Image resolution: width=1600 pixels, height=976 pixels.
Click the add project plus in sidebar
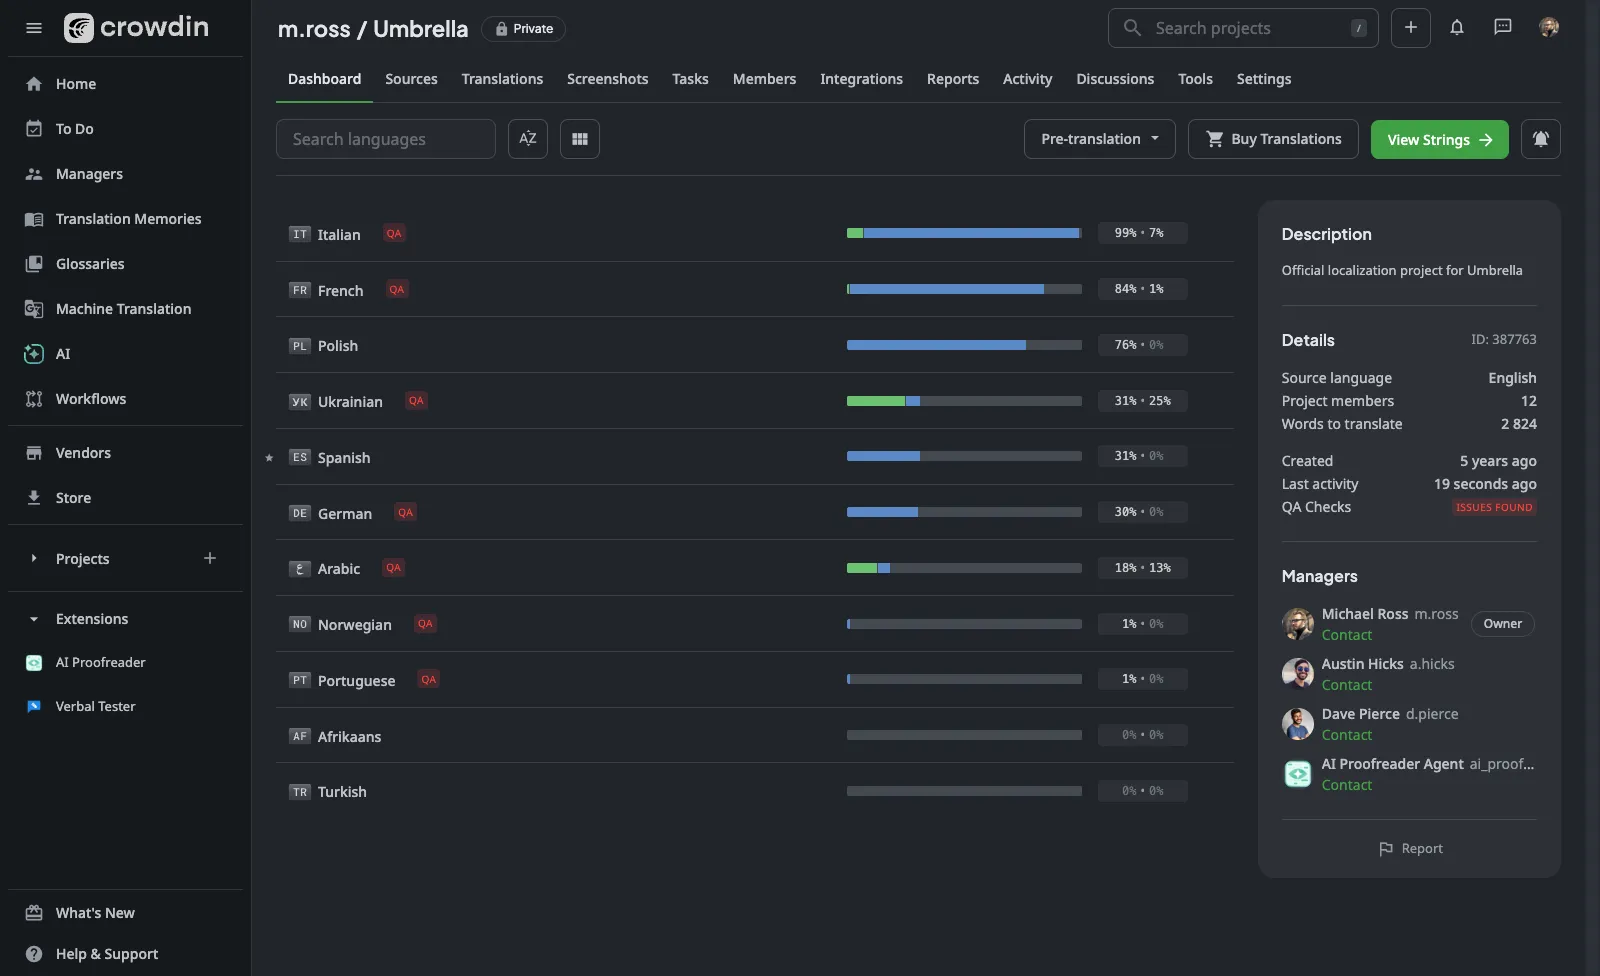tap(210, 558)
